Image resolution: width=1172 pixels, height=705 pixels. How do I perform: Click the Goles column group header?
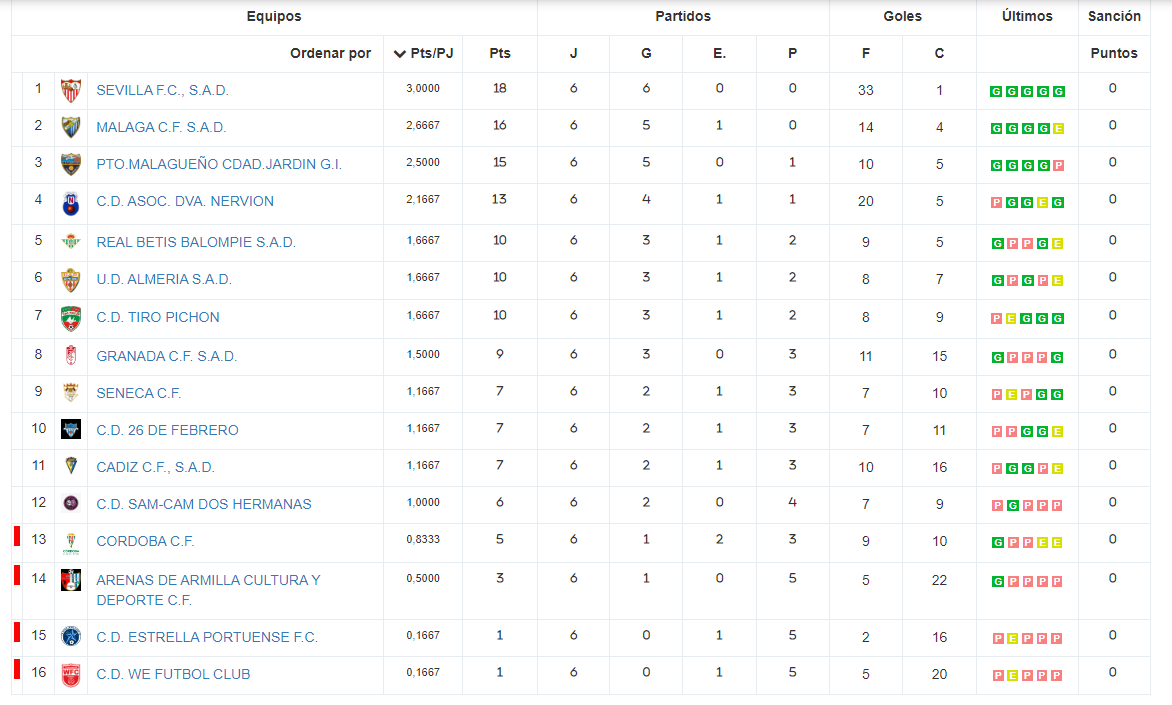(x=903, y=16)
